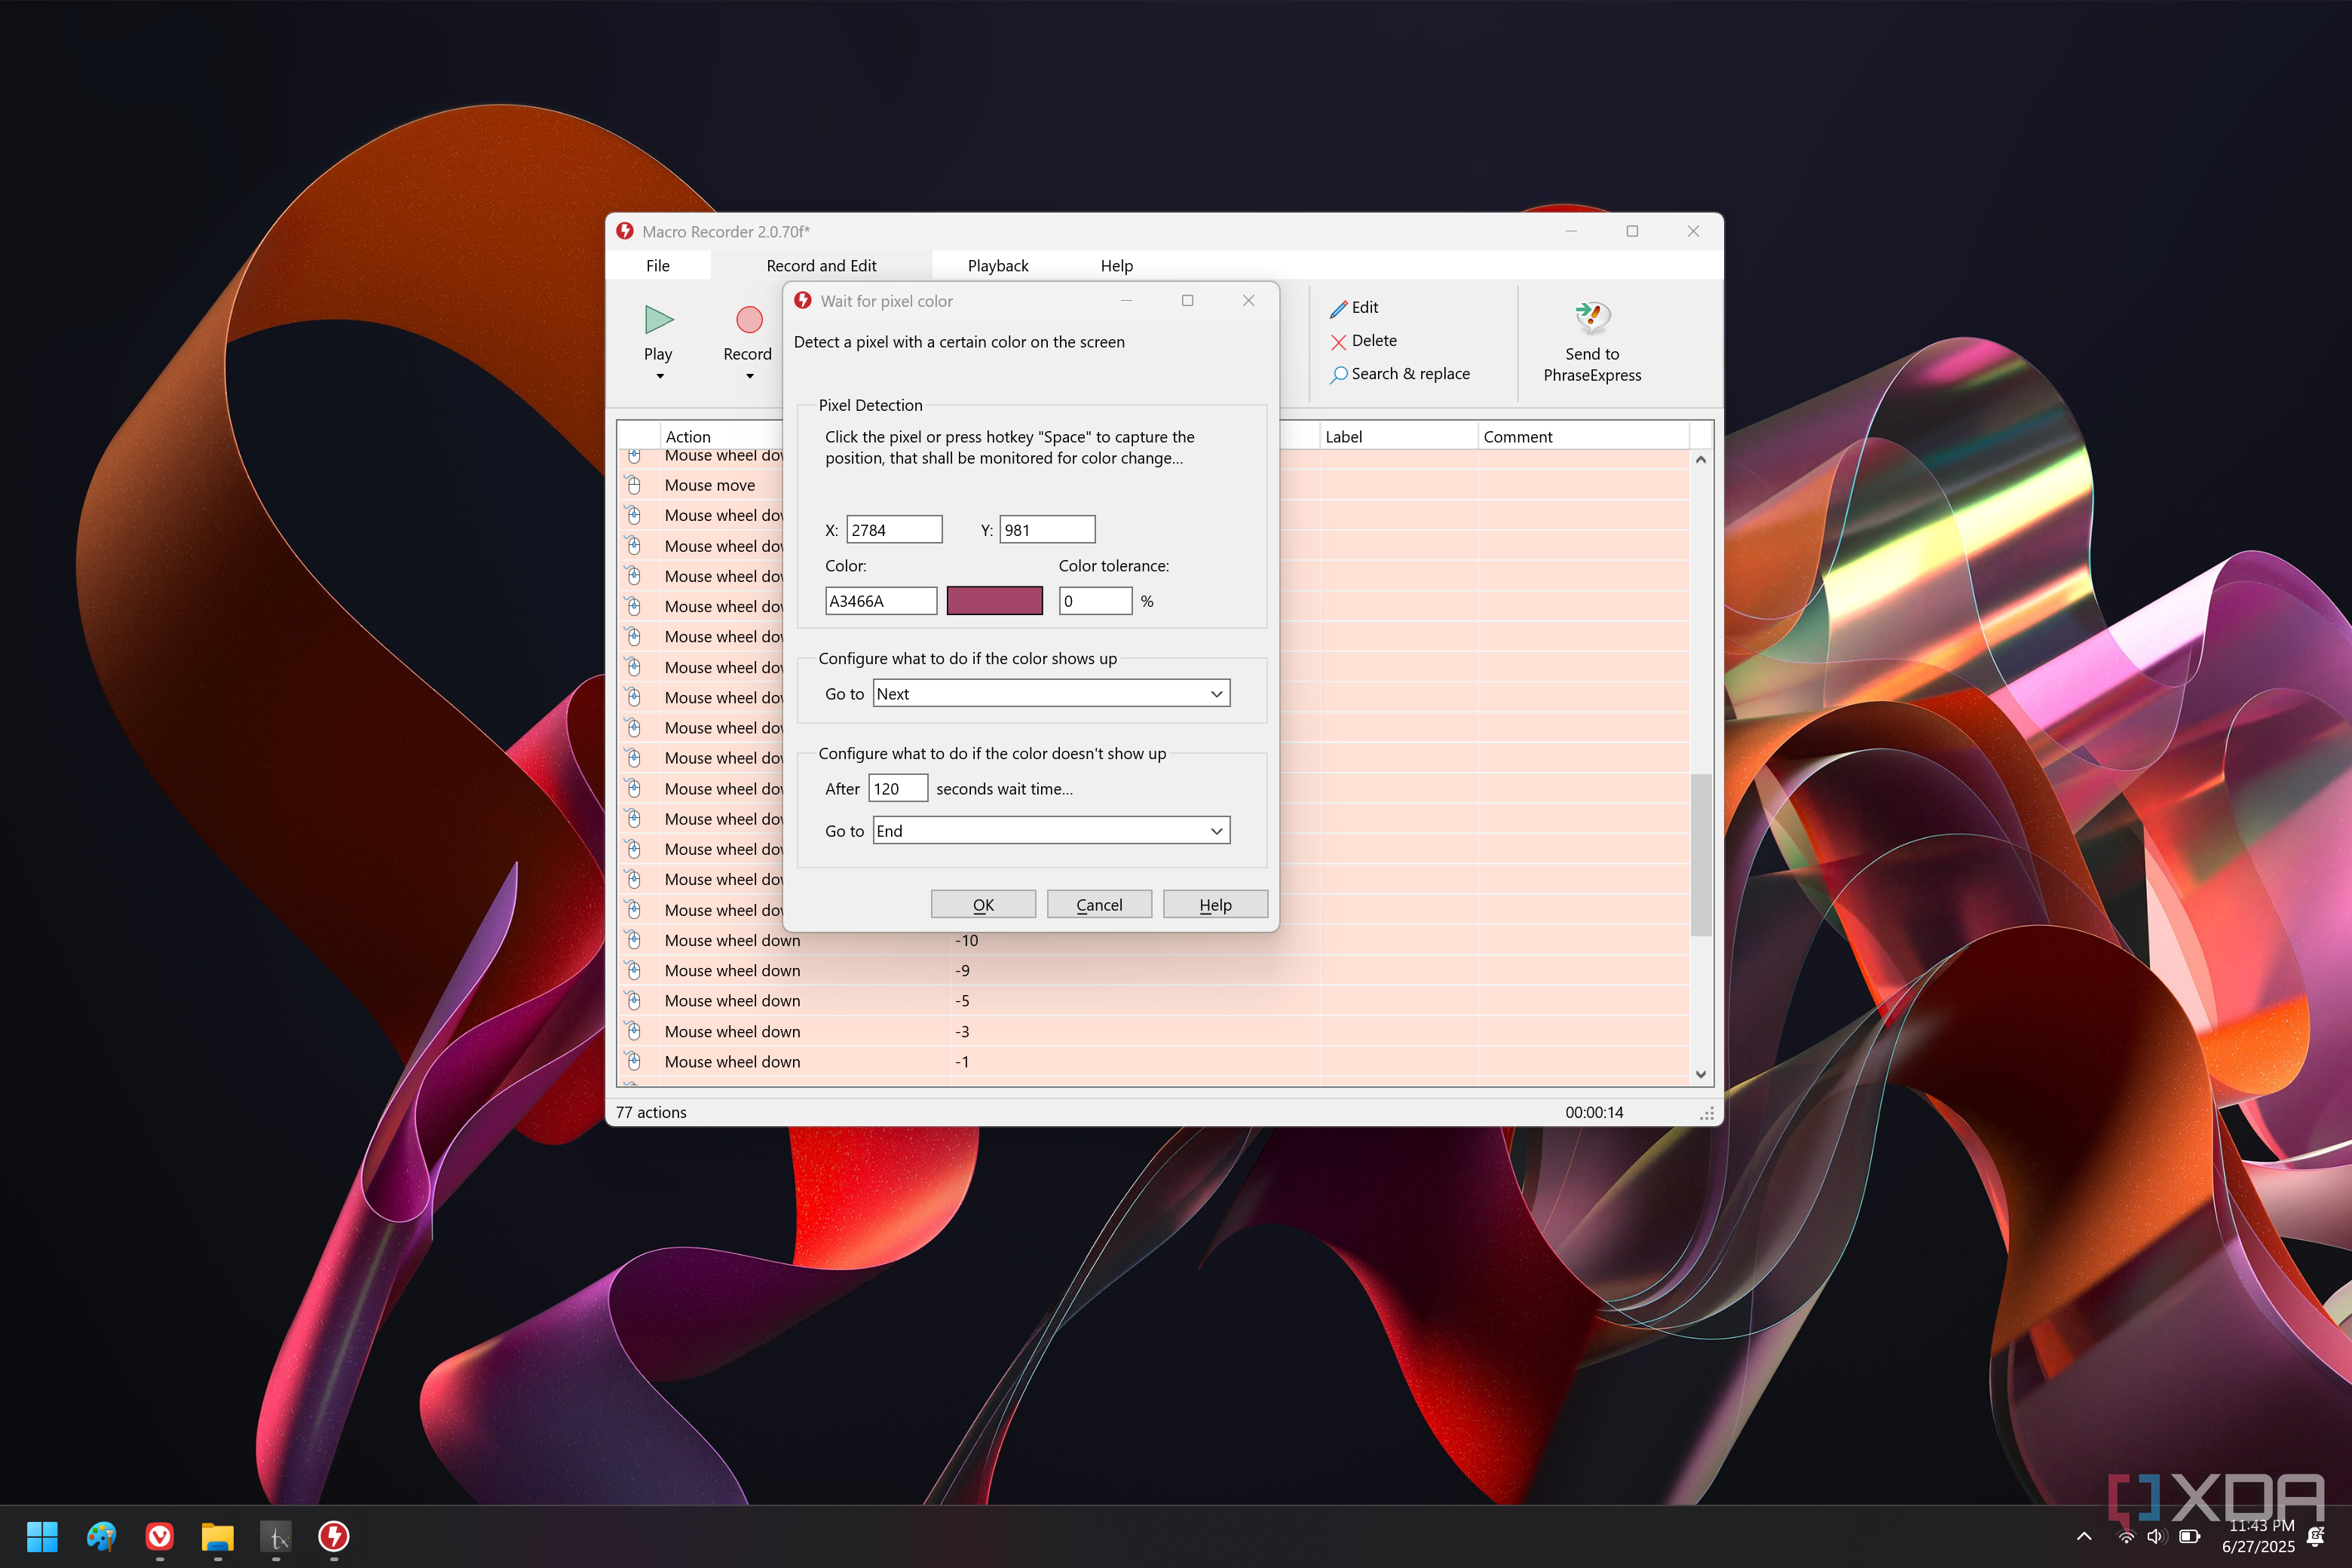The image size is (2352, 1568).
Task: Click the red Record circle icon
Action: [749, 320]
